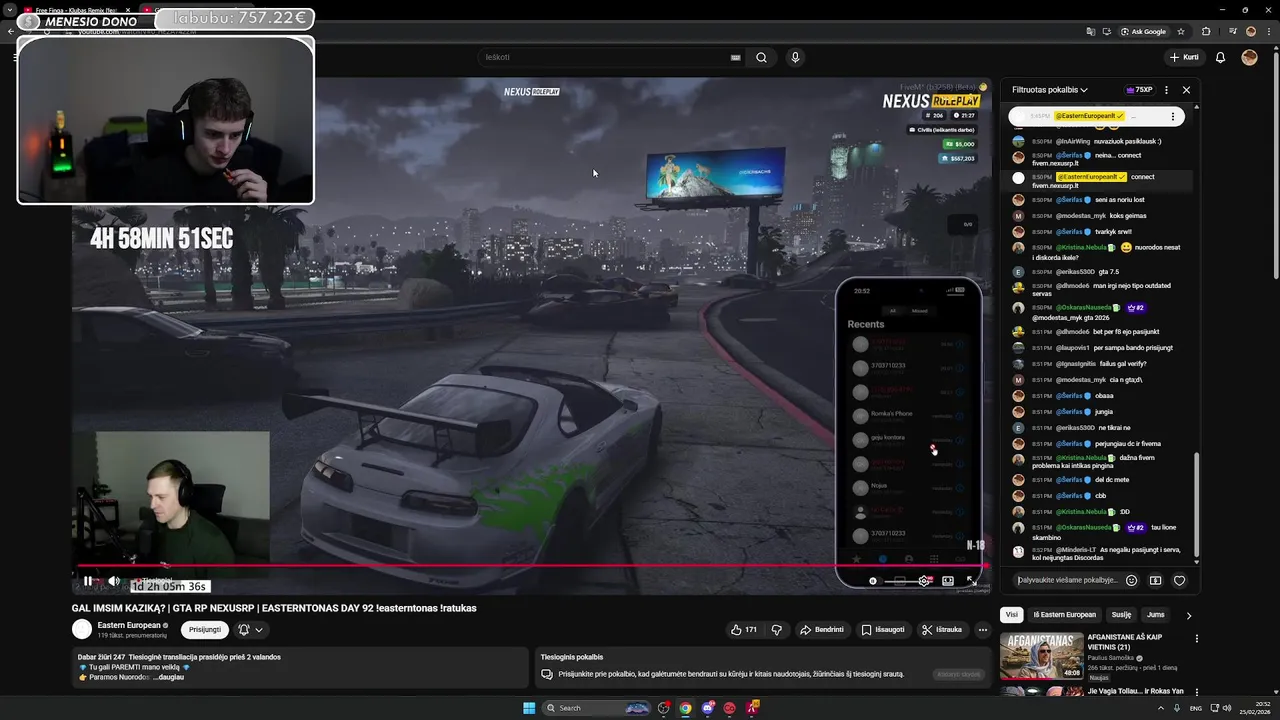Open YouTube notifications bell
The image size is (1280, 720).
pos(1220,57)
